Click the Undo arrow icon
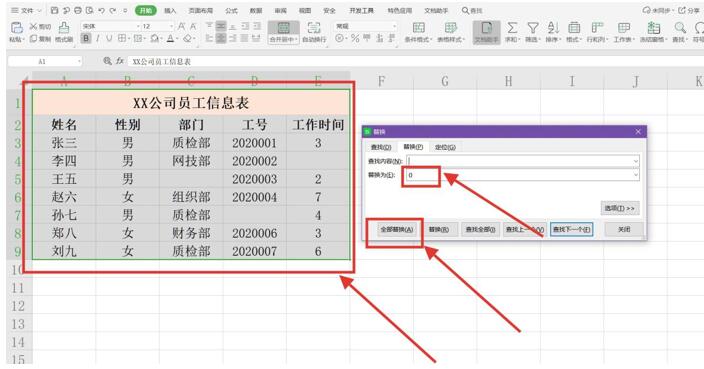This screenshot has height=369, width=704. pos(102,10)
